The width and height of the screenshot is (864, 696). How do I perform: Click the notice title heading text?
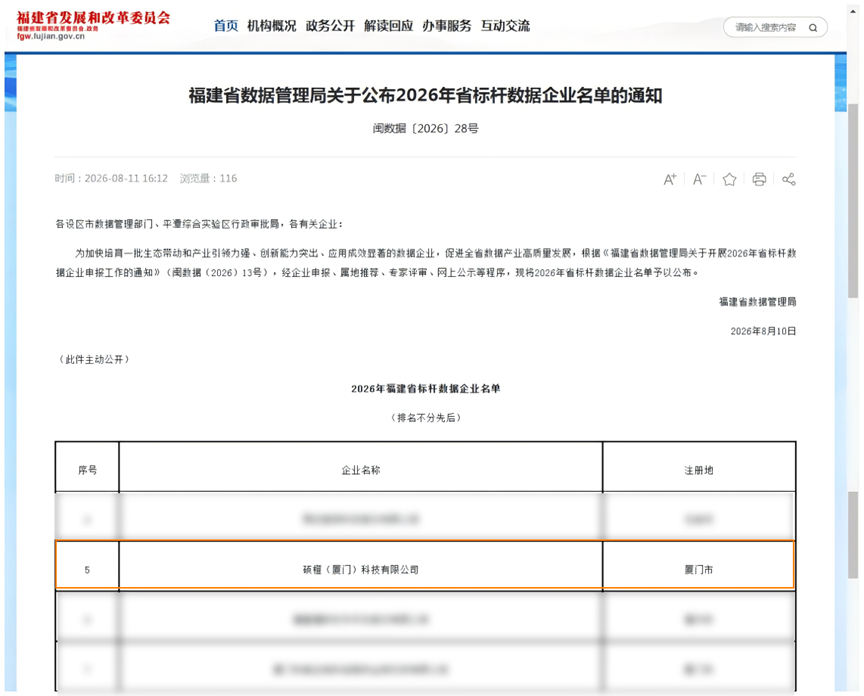click(x=425, y=95)
